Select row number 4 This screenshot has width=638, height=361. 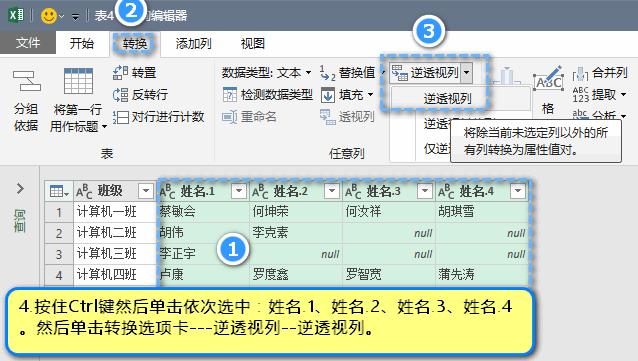[59, 276]
